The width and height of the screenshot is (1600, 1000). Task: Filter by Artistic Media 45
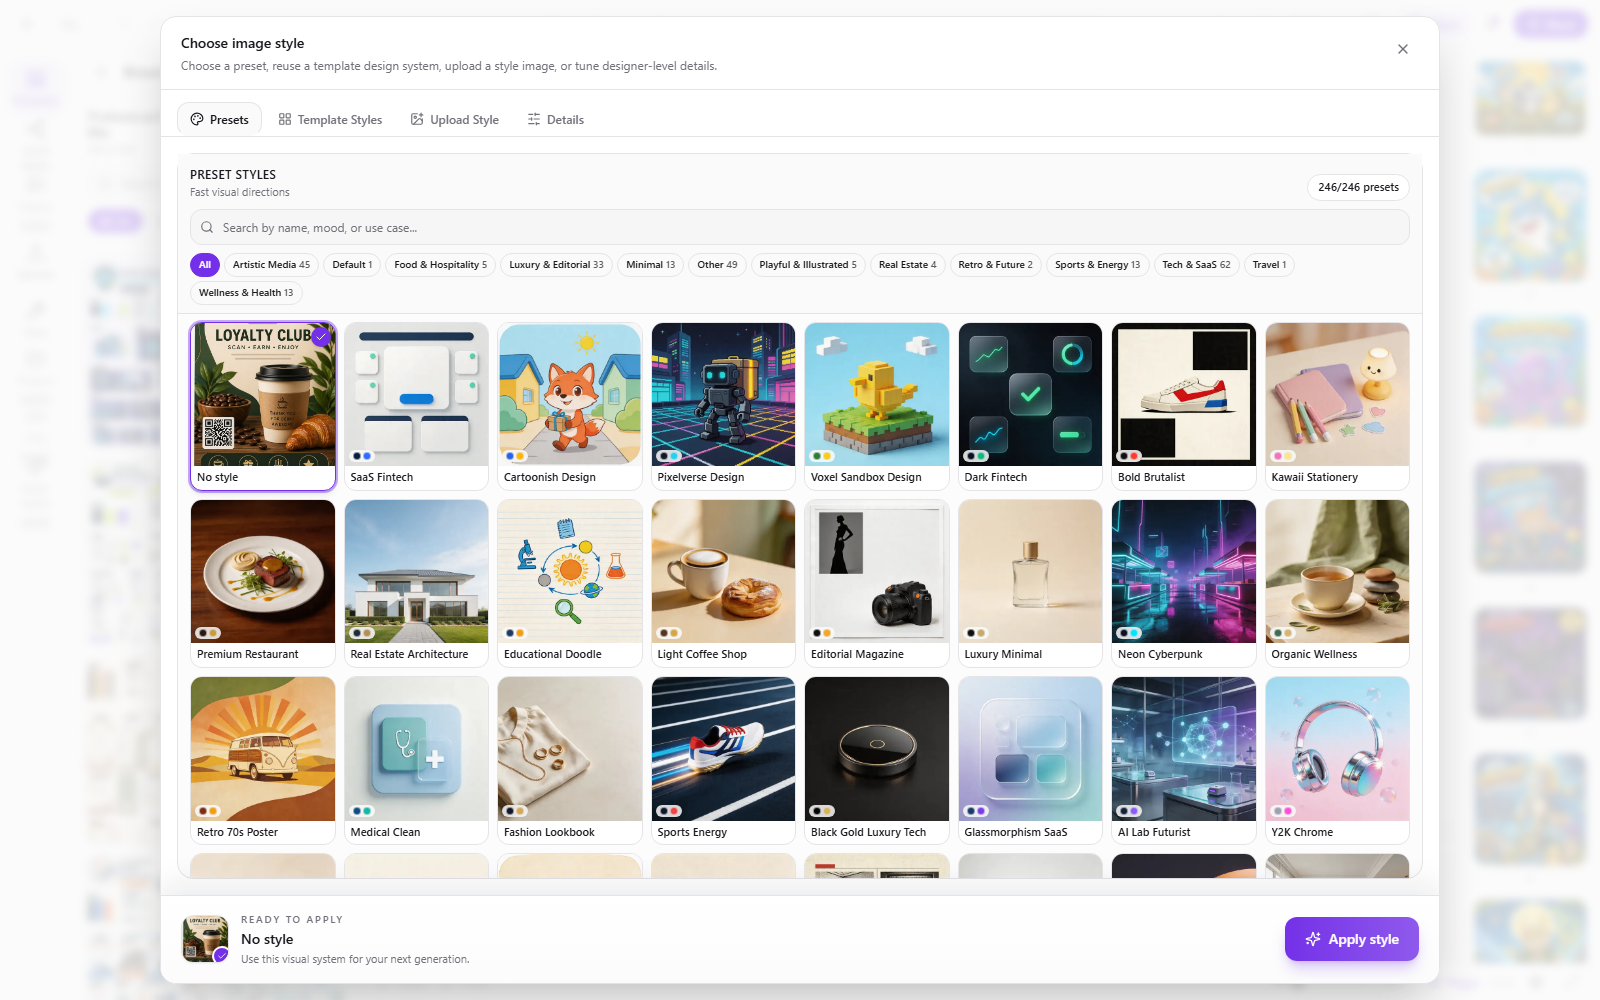(271, 265)
